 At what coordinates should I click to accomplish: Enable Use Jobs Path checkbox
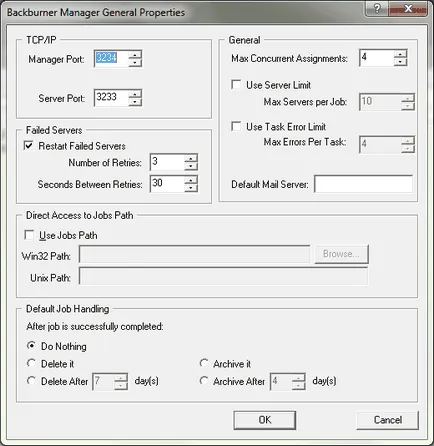tap(29, 235)
